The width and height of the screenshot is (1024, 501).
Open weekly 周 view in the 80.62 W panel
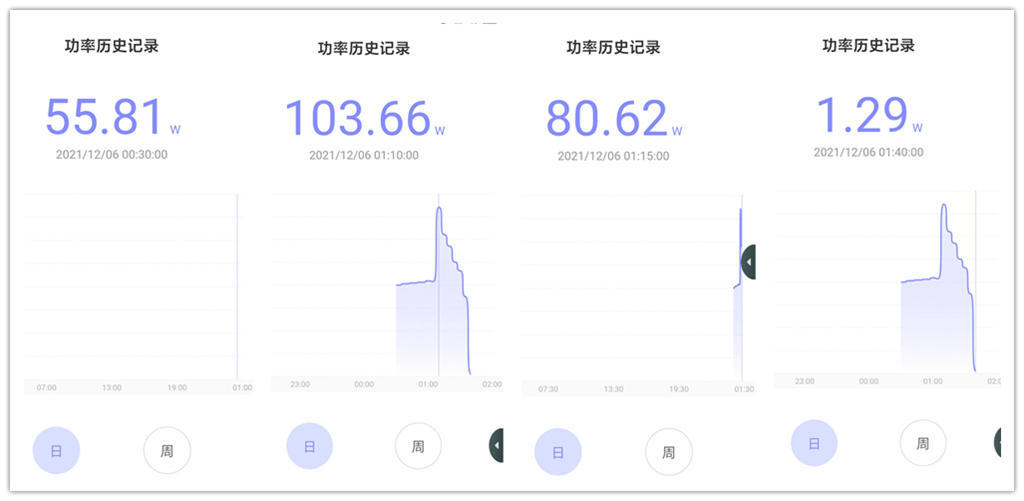(x=668, y=452)
